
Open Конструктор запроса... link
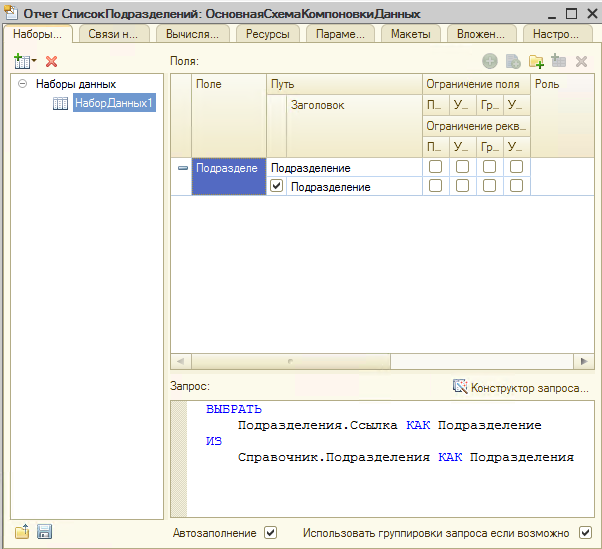pos(530,387)
